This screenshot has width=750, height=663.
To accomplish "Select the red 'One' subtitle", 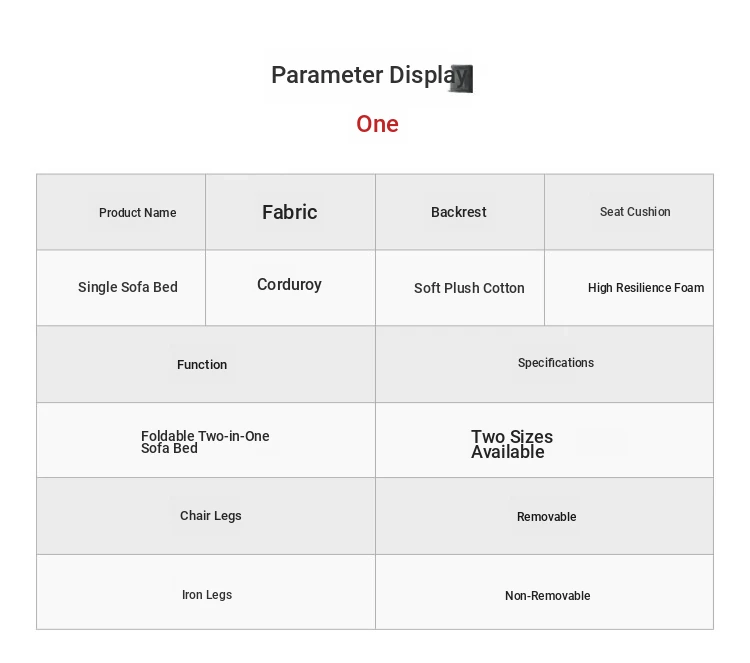I will 377,124.
